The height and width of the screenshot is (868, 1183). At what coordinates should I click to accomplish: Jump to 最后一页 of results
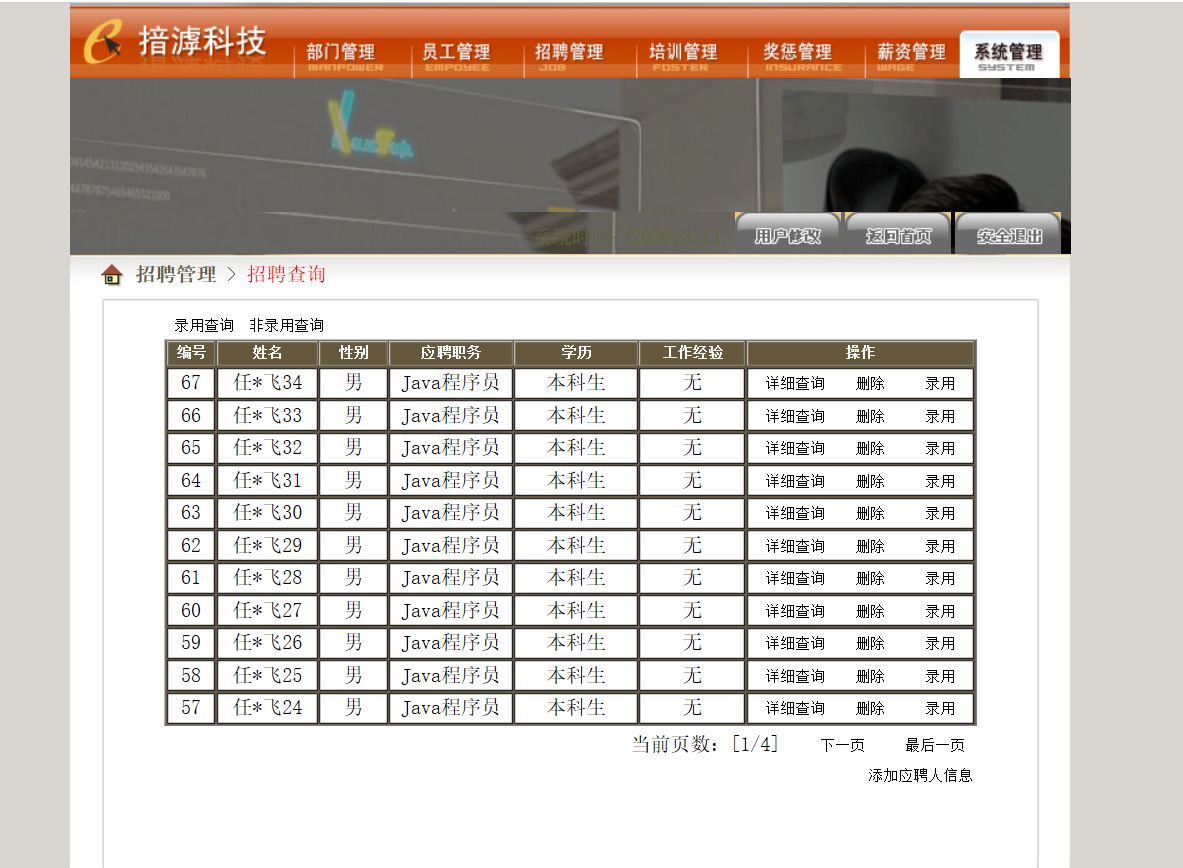(935, 746)
